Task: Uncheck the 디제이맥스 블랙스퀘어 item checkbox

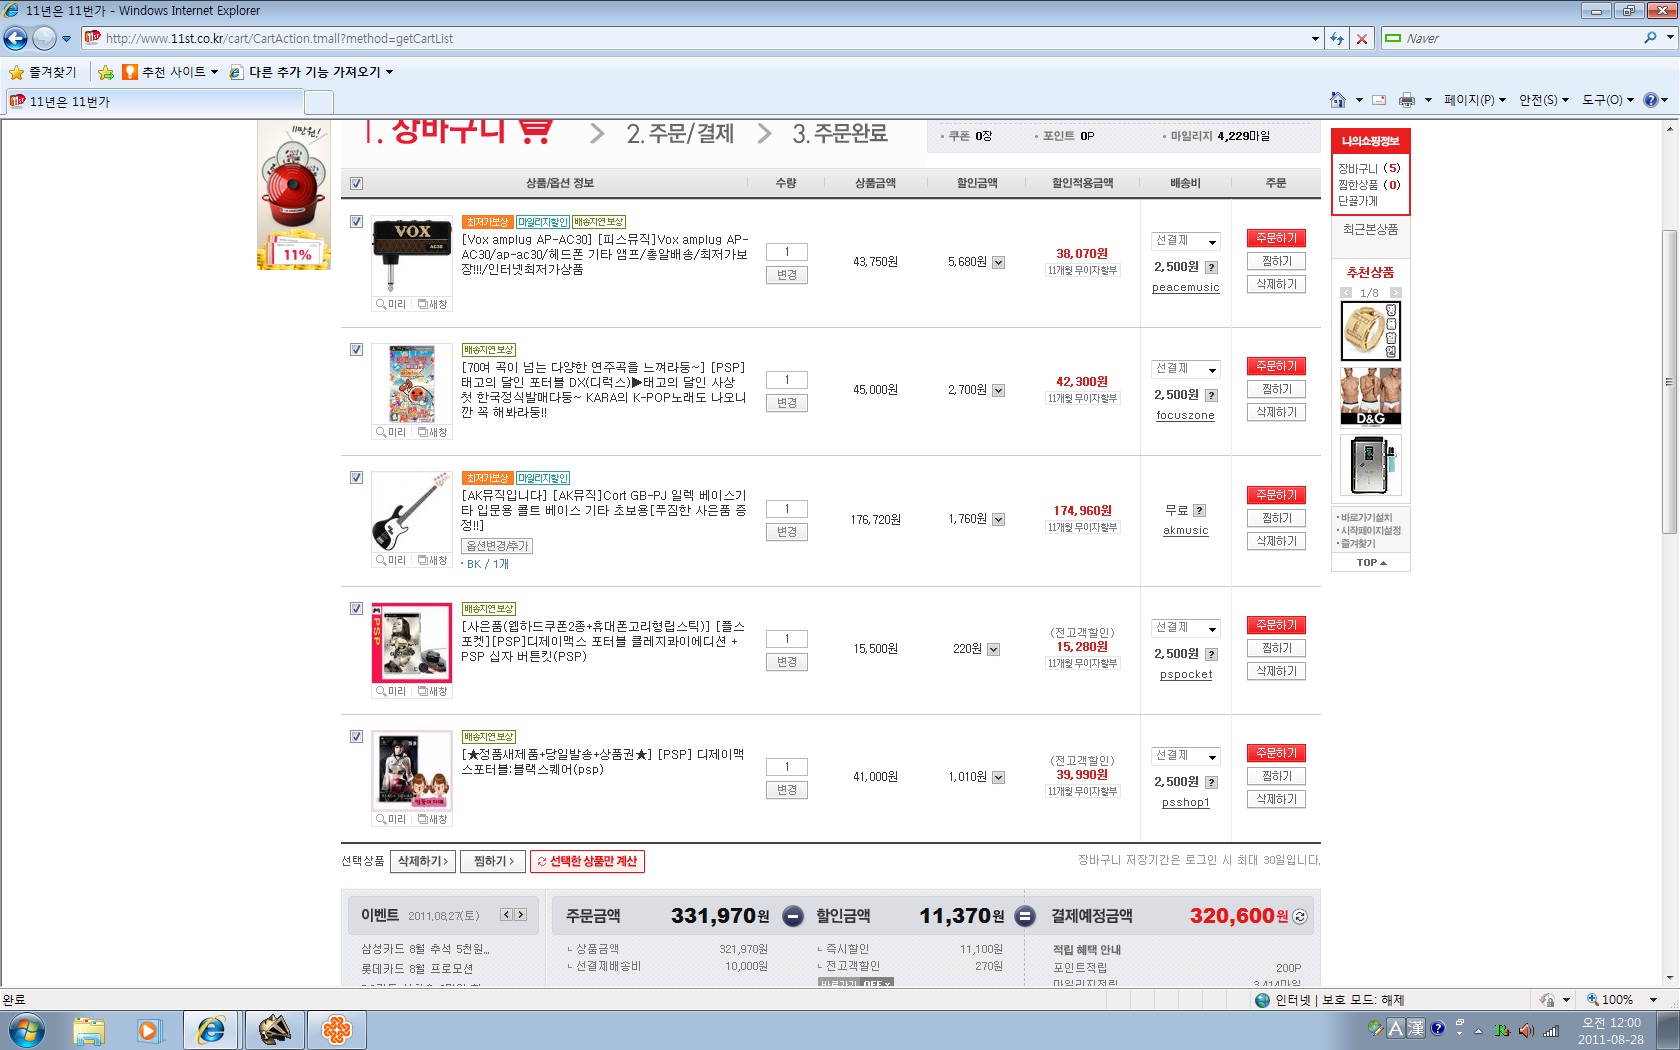Action: pyautogui.click(x=356, y=736)
